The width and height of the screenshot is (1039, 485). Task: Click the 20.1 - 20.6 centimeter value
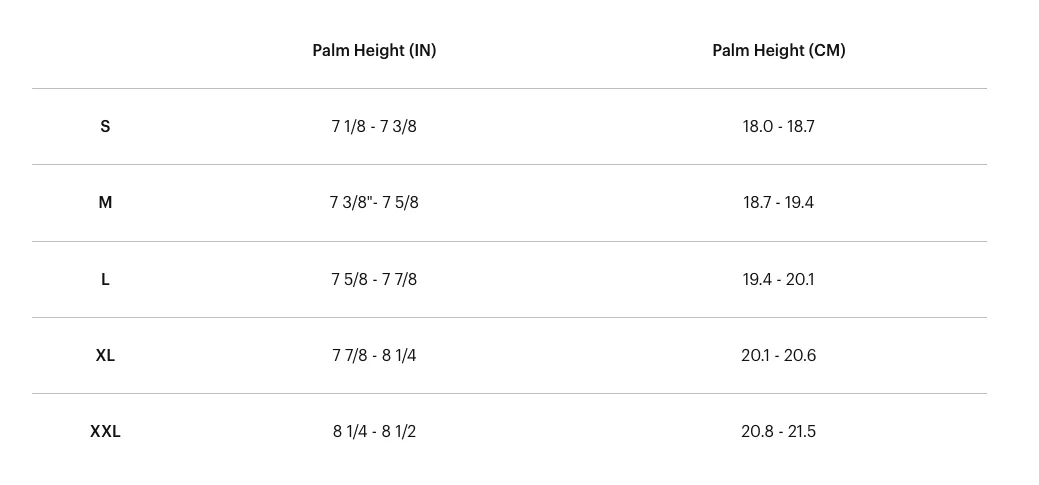[x=779, y=355]
